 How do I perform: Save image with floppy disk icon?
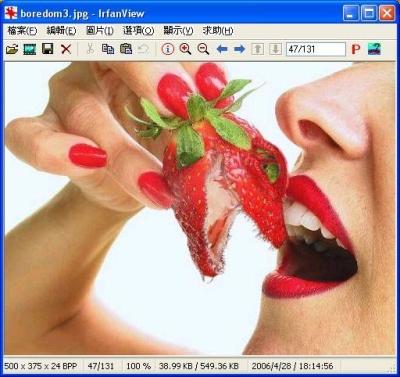pos(48,49)
